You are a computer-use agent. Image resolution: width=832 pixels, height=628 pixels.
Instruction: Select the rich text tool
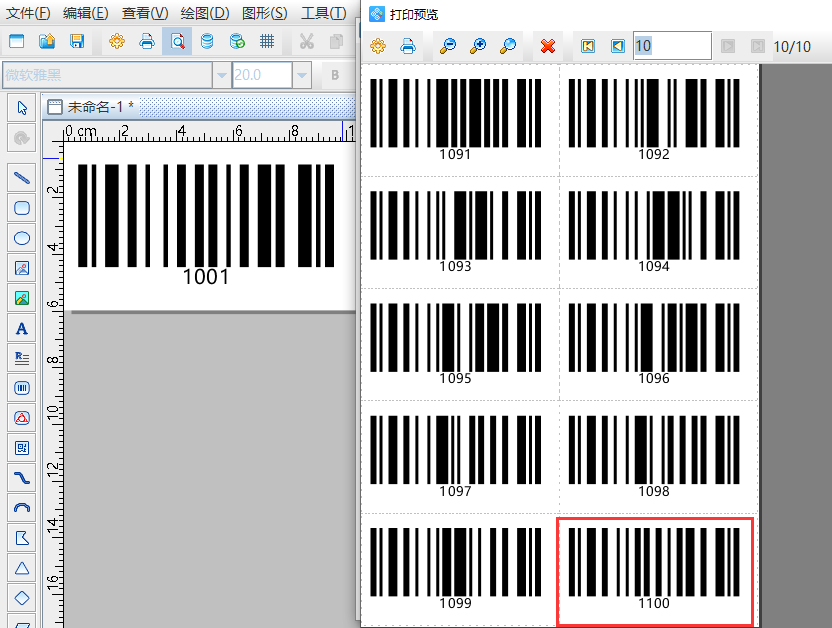click(22, 358)
